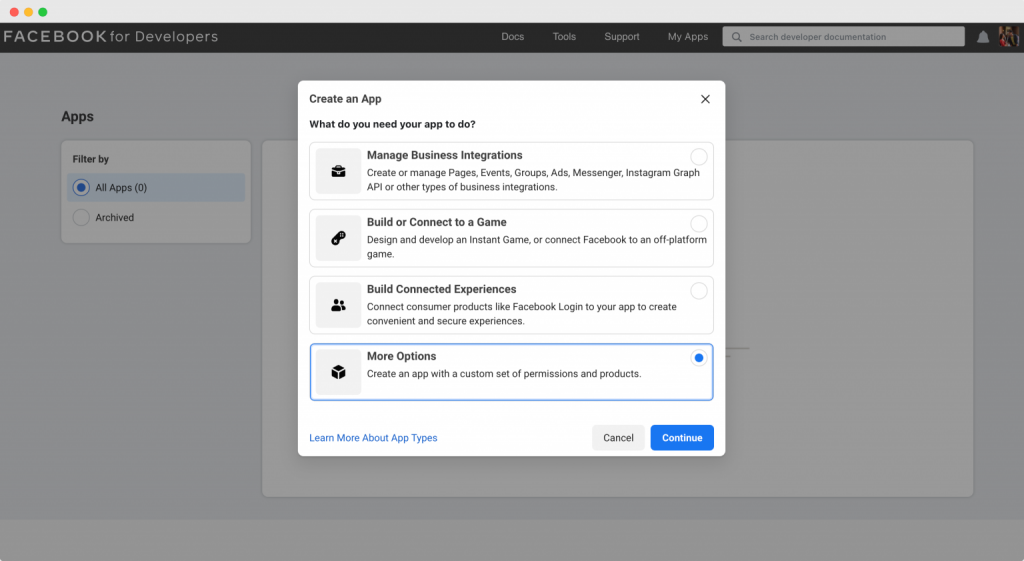Open notifications bell in header

[x=983, y=37]
